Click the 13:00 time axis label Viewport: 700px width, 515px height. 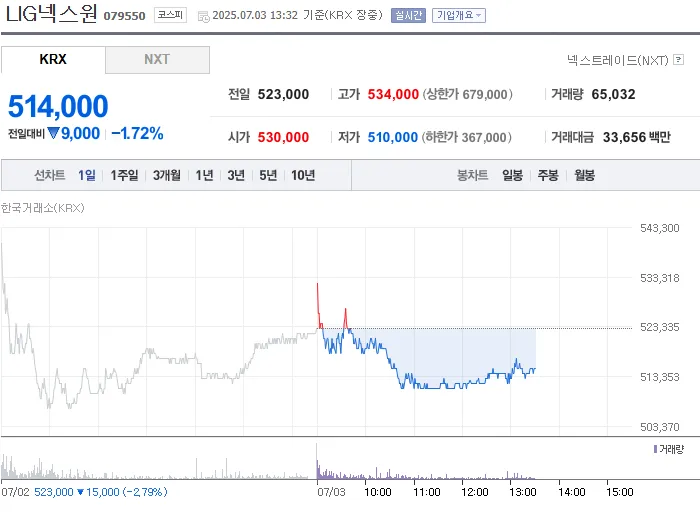[x=523, y=492]
